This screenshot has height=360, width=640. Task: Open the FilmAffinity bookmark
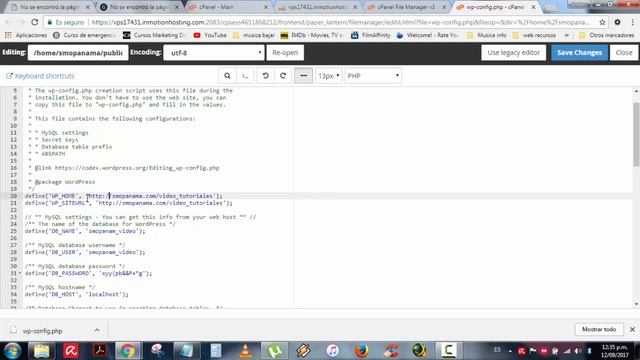[371, 35]
